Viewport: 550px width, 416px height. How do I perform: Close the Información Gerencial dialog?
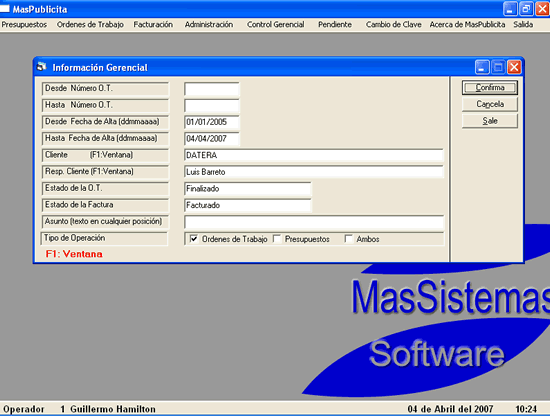tap(514, 67)
